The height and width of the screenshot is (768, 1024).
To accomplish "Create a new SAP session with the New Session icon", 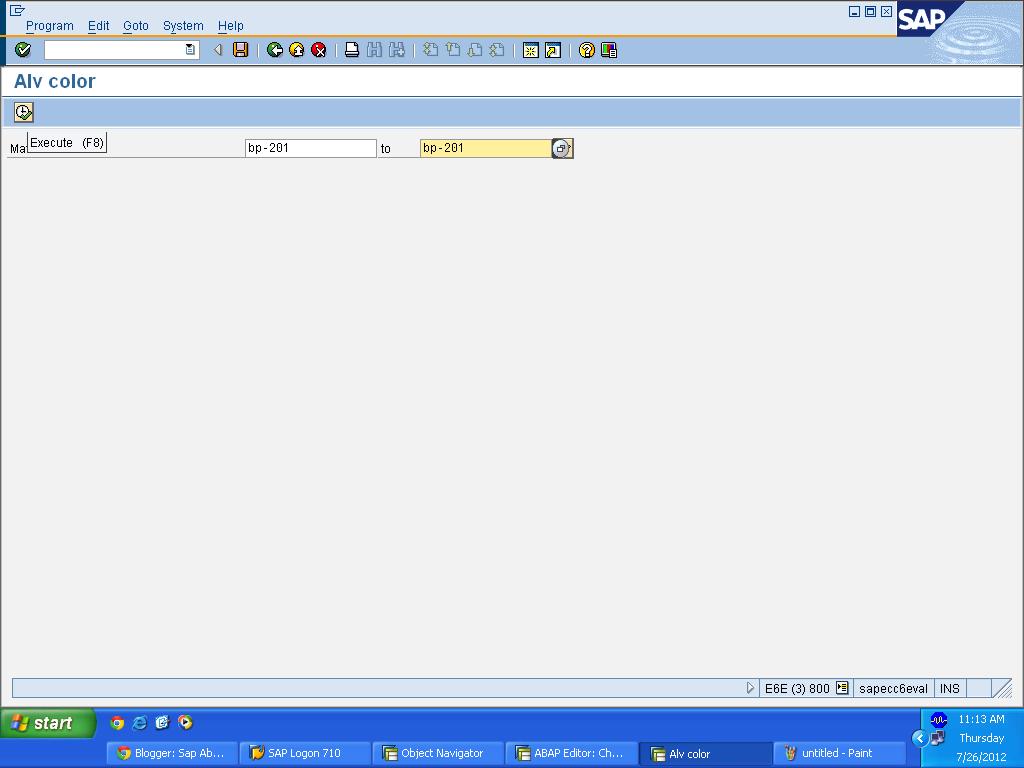I will (x=530, y=50).
